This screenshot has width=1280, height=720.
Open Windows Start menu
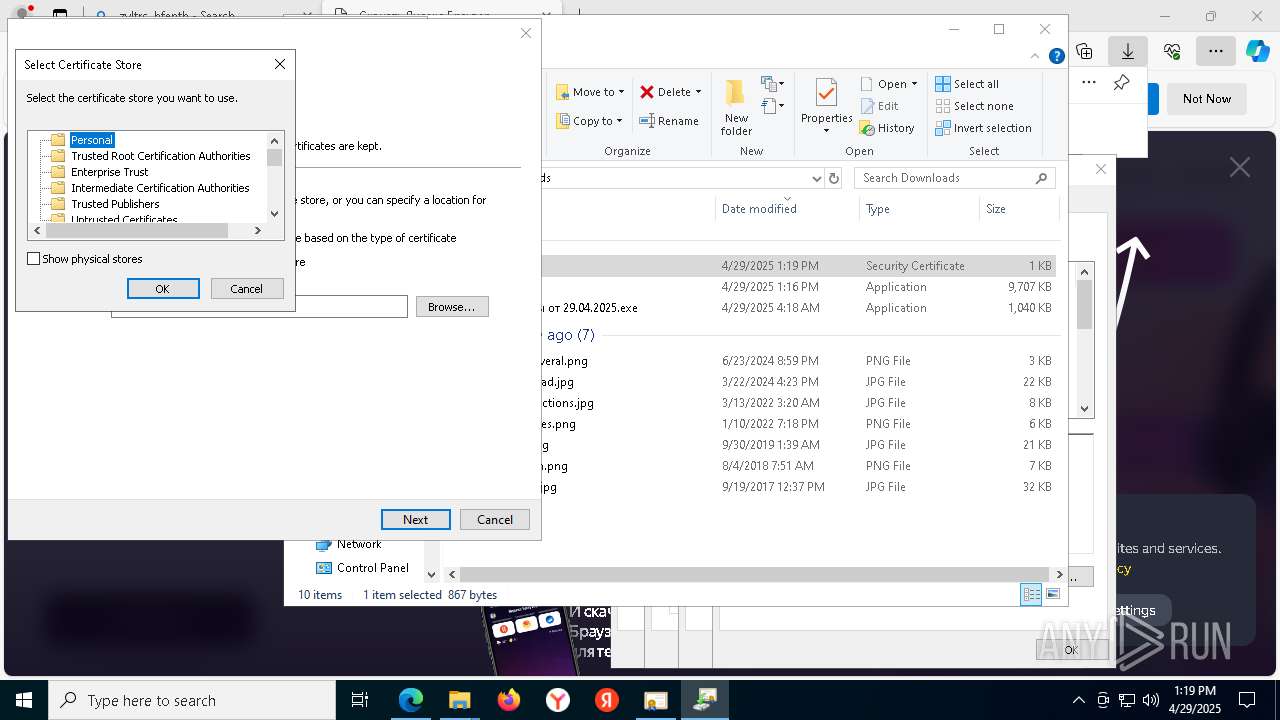click(x=24, y=700)
